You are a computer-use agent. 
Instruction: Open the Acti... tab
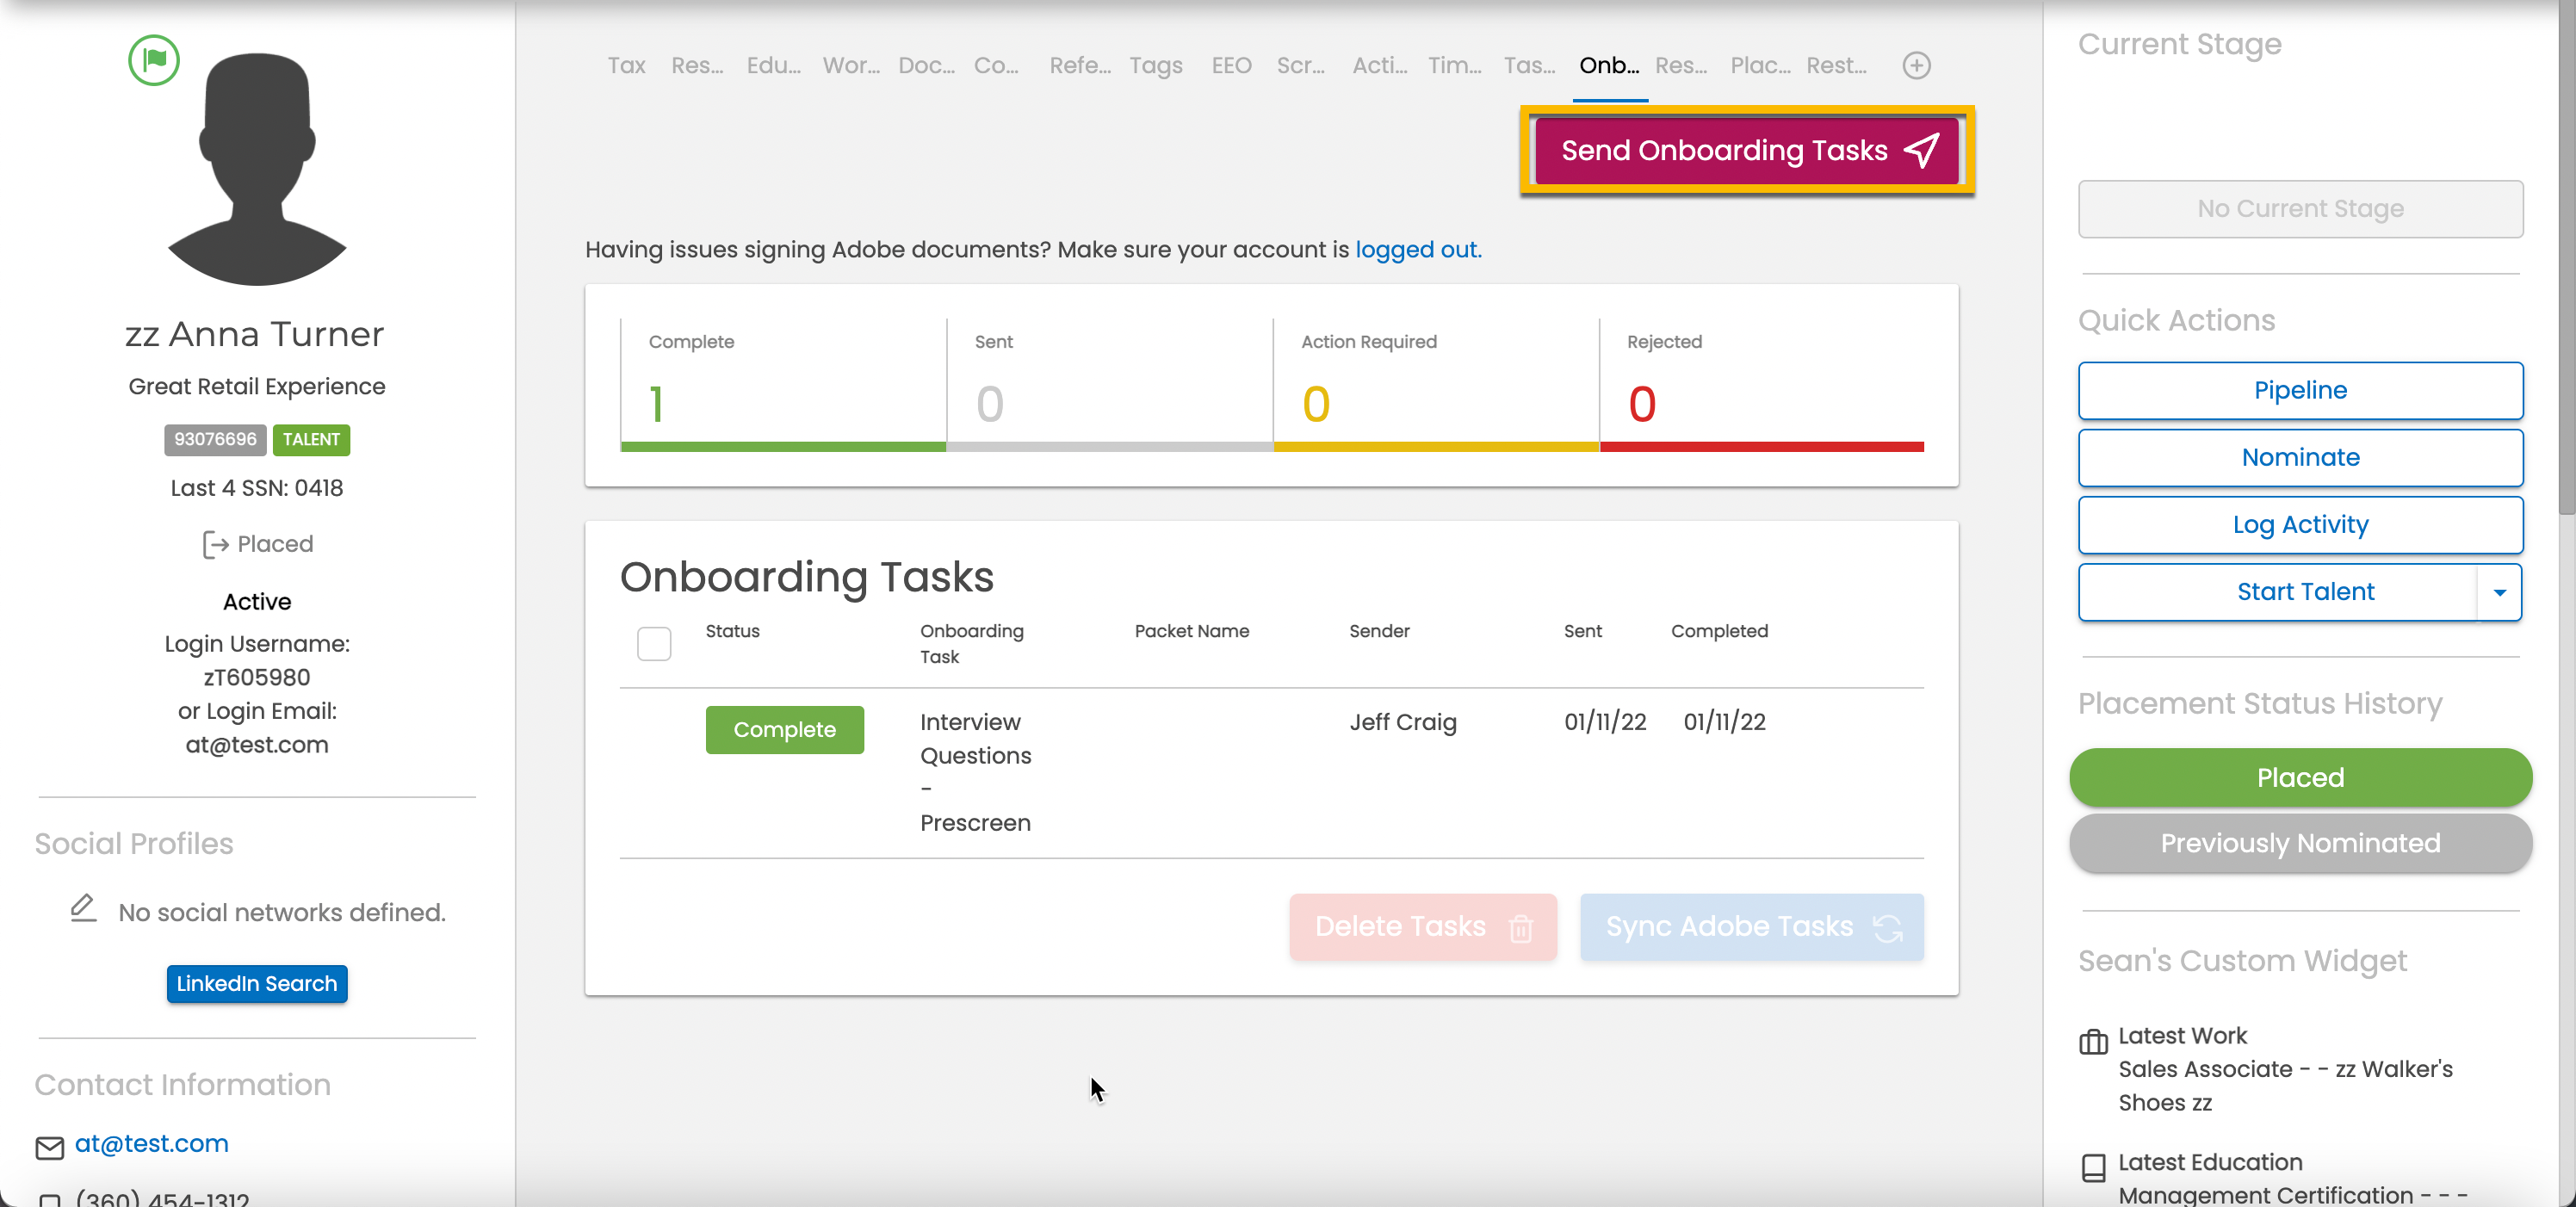click(x=1379, y=66)
